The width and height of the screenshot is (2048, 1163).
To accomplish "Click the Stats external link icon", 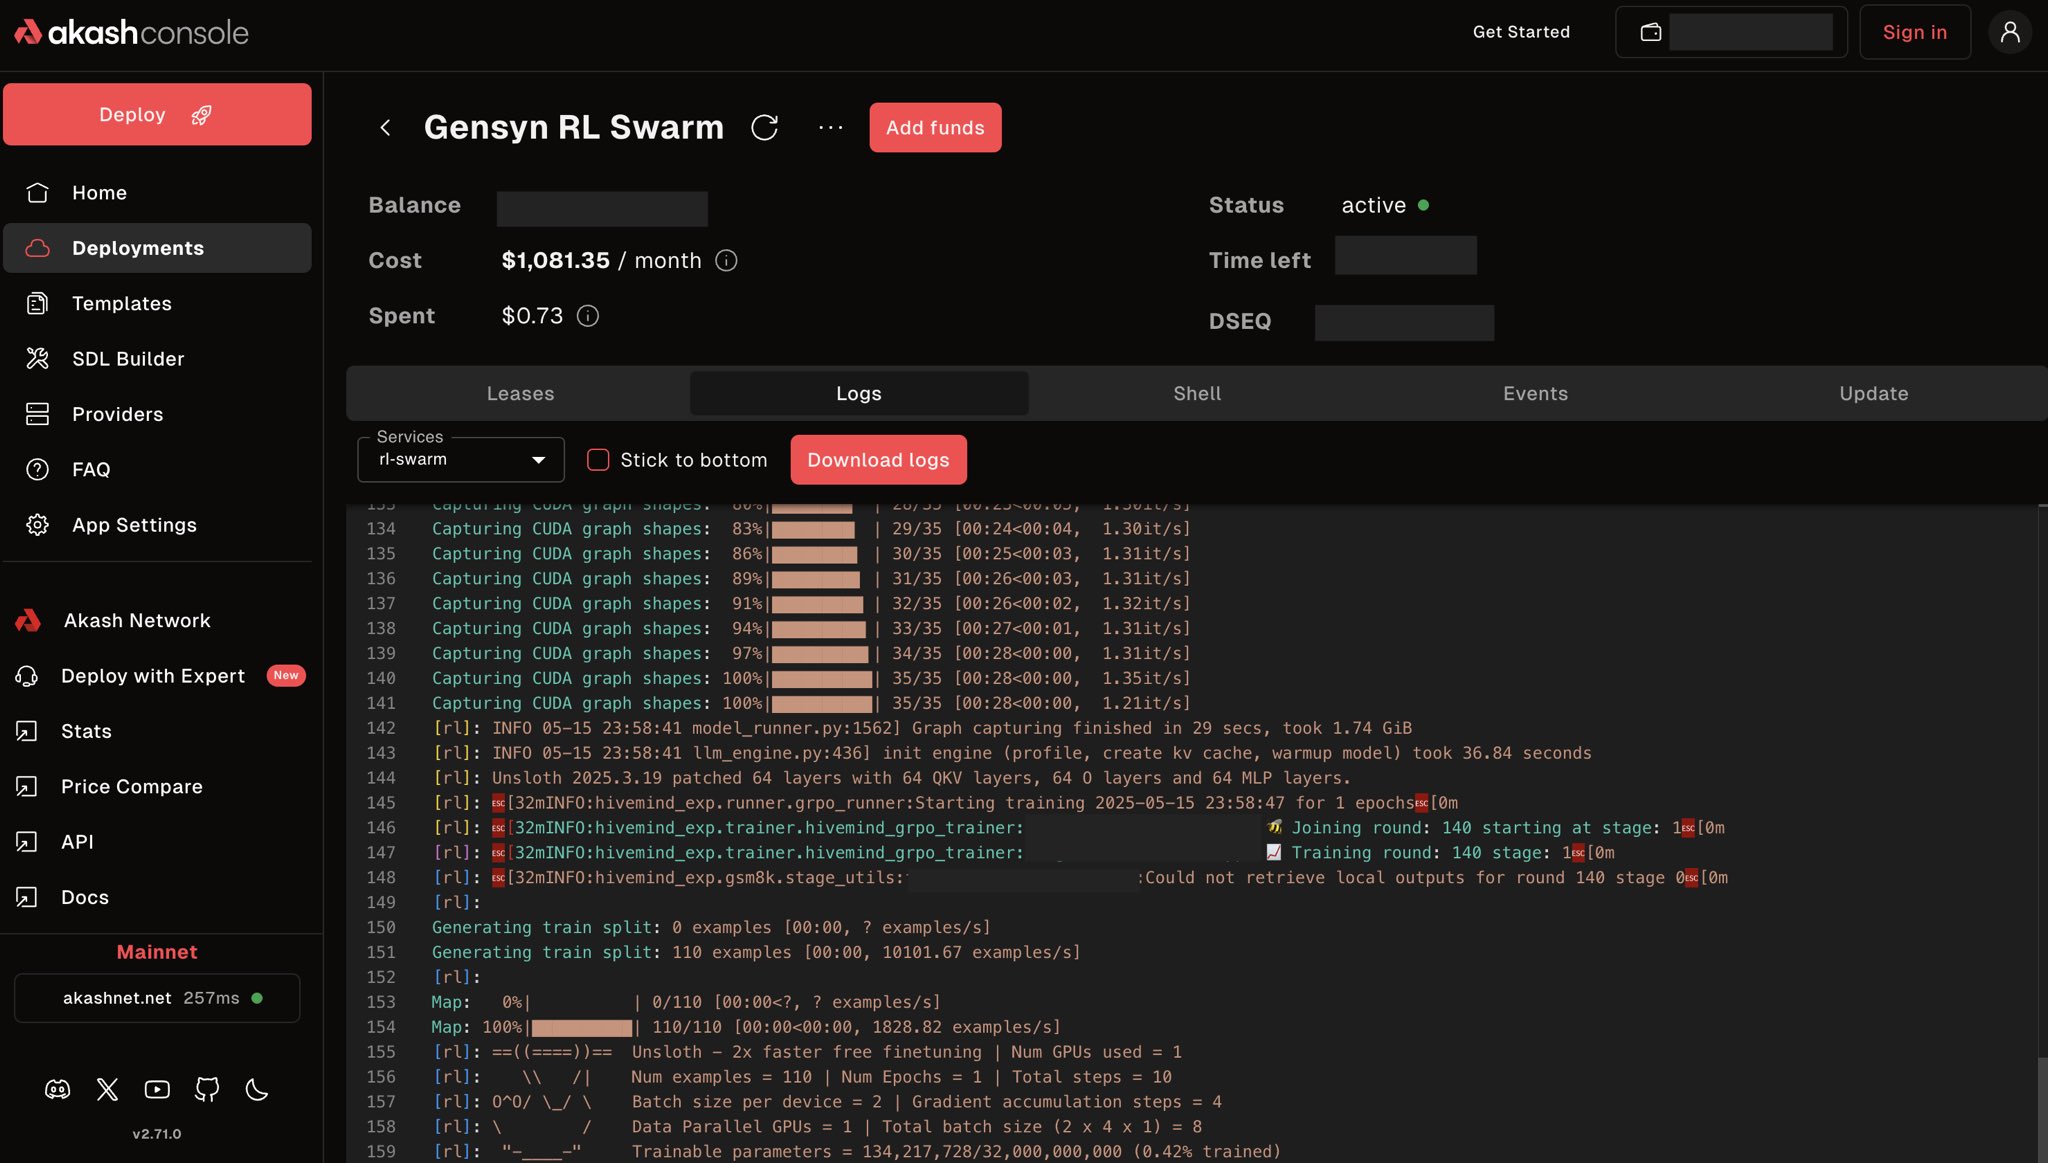I will coord(27,731).
